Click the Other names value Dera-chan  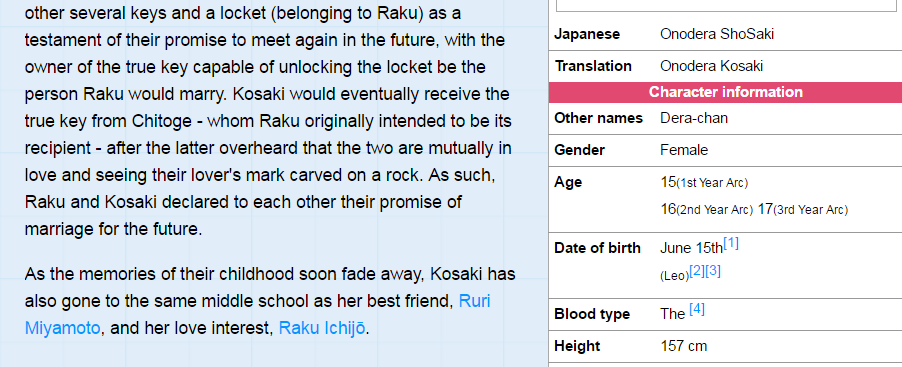tap(694, 118)
